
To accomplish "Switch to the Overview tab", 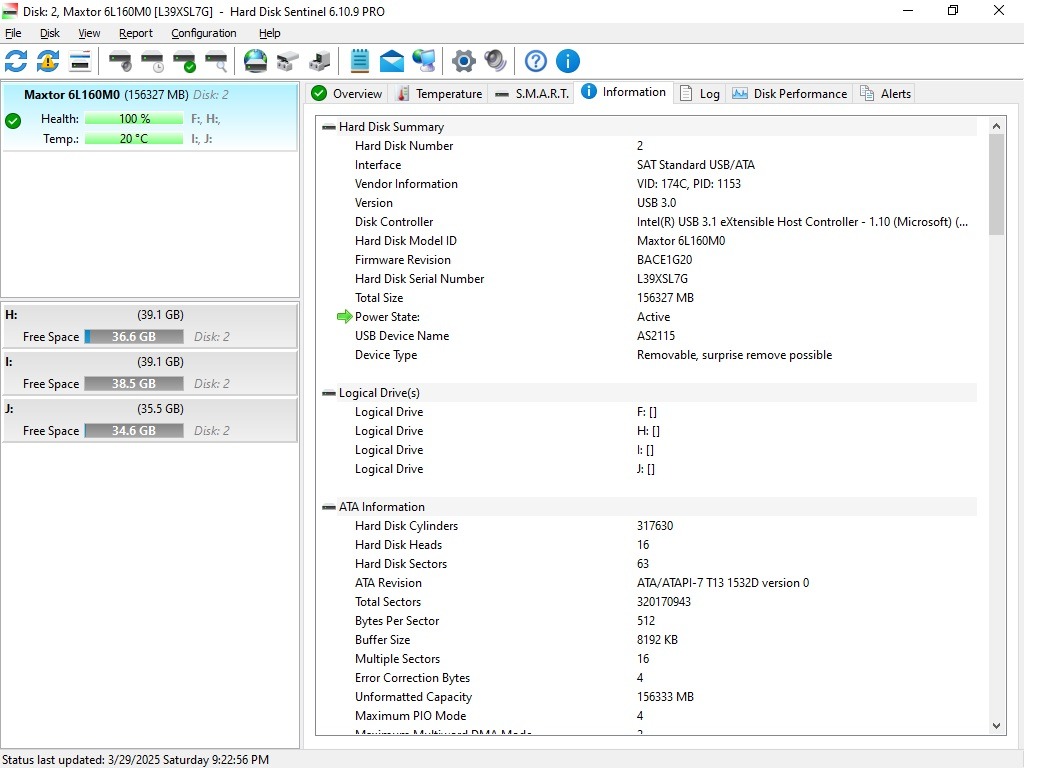I will 347,93.
